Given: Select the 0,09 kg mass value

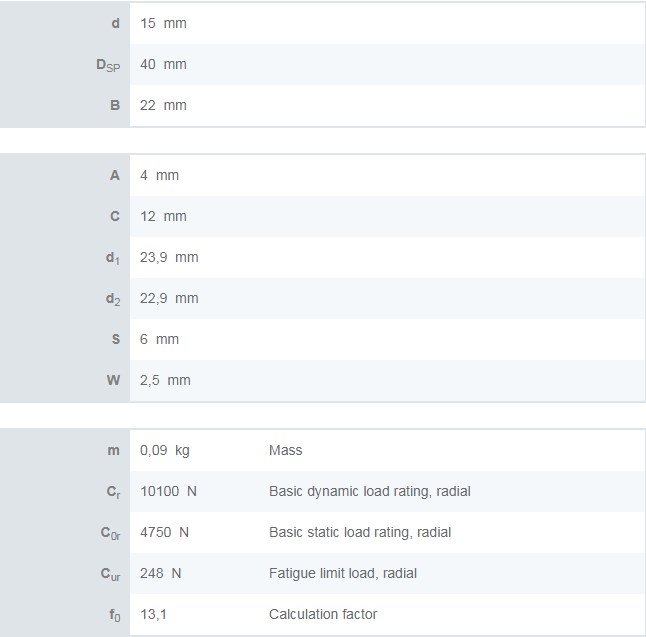Looking at the screenshot, I should (x=164, y=450).
